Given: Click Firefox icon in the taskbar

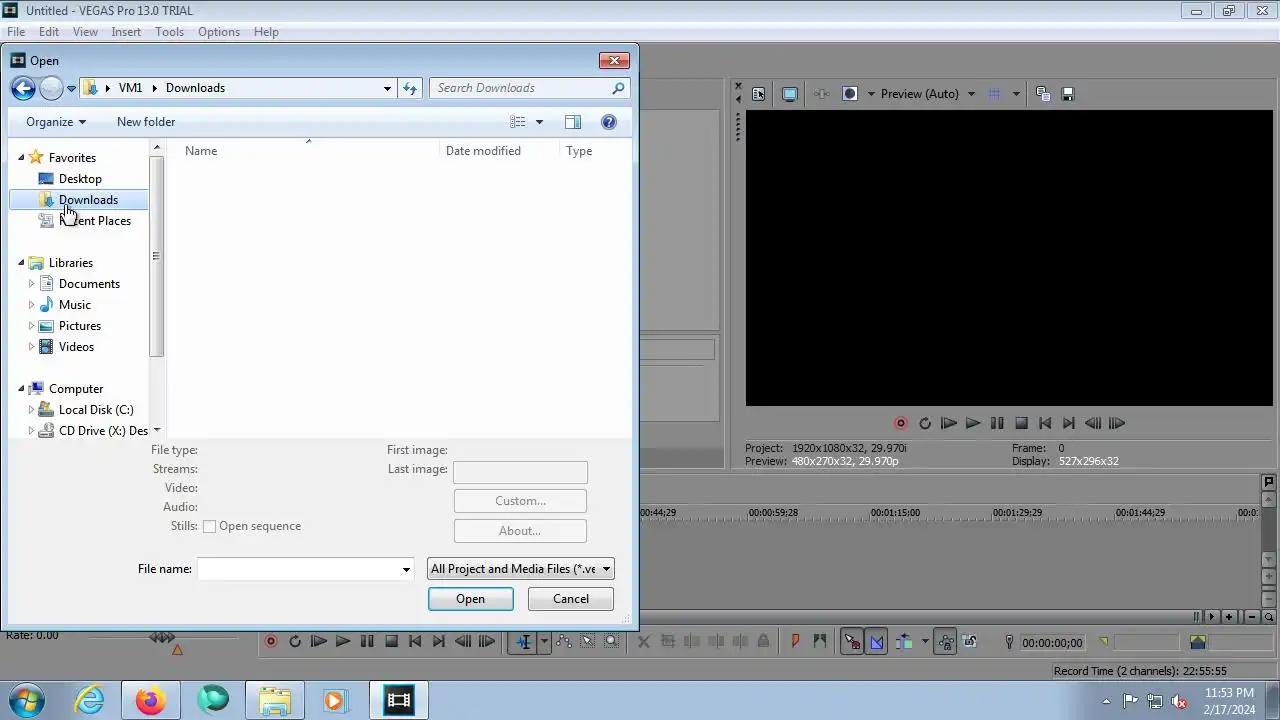Looking at the screenshot, I should pyautogui.click(x=151, y=700).
